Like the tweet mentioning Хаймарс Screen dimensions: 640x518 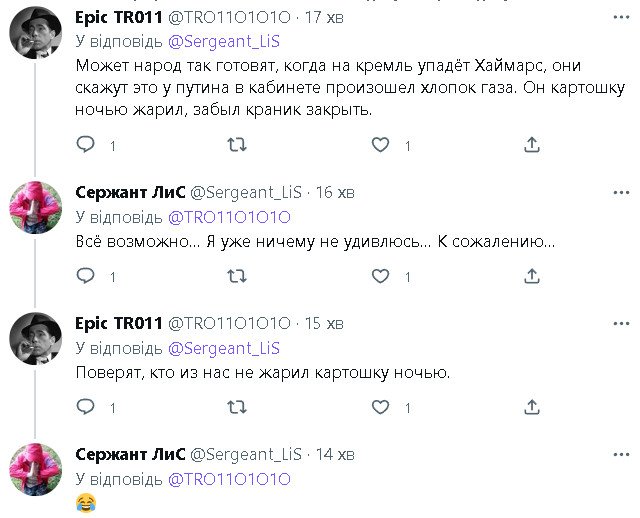tap(380, 145)
